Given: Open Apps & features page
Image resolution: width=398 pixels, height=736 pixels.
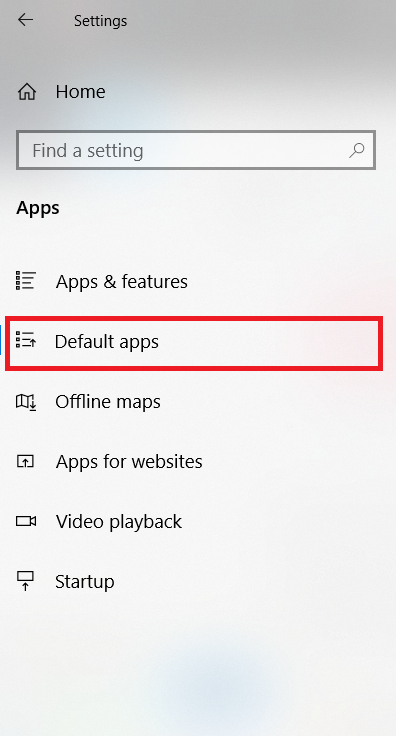Looking at the screenshot, I should (122, 282).
